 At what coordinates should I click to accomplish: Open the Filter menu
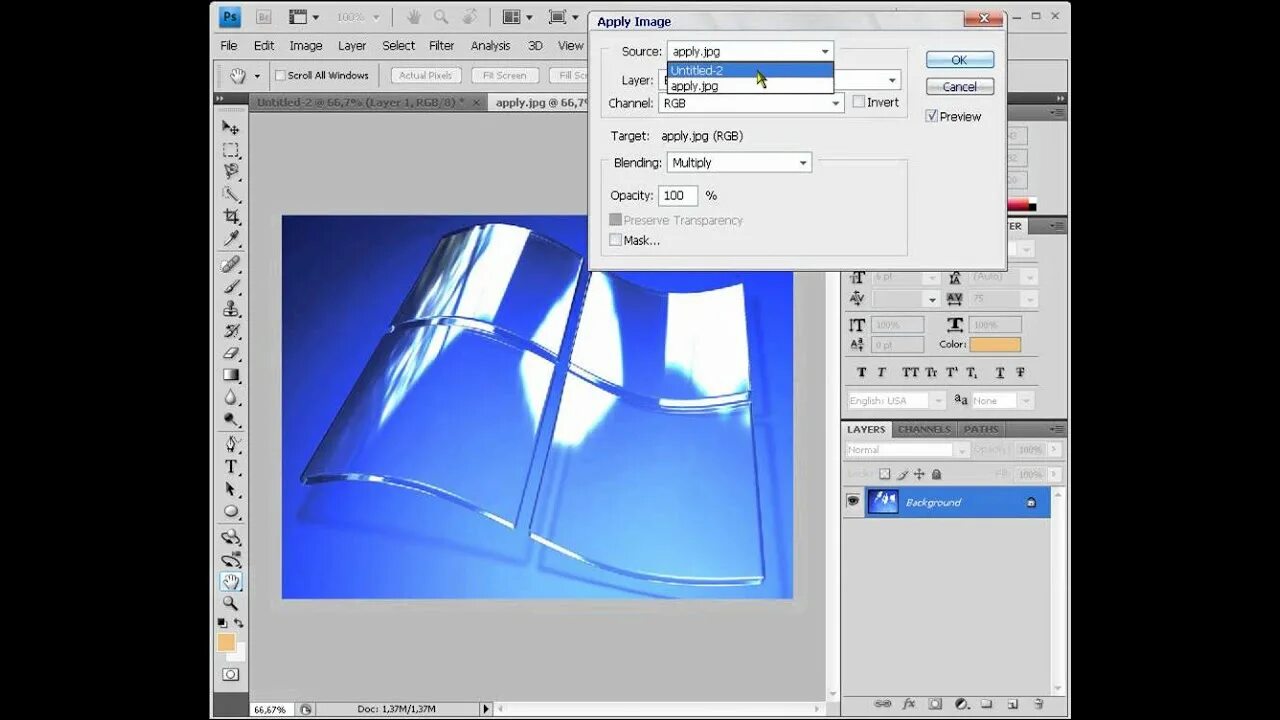click(x=442, y=46)
